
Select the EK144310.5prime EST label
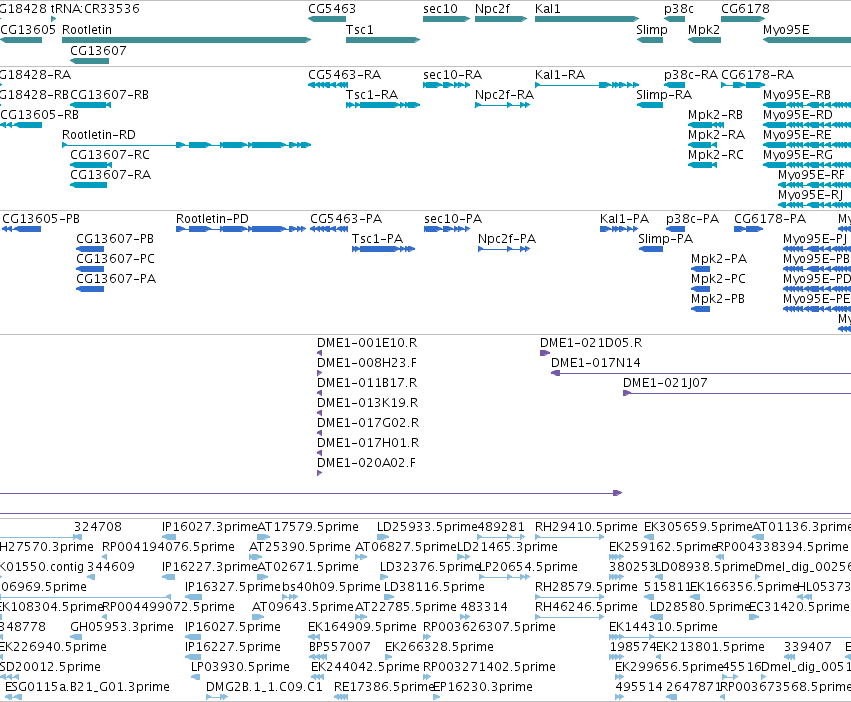[663, 627]
